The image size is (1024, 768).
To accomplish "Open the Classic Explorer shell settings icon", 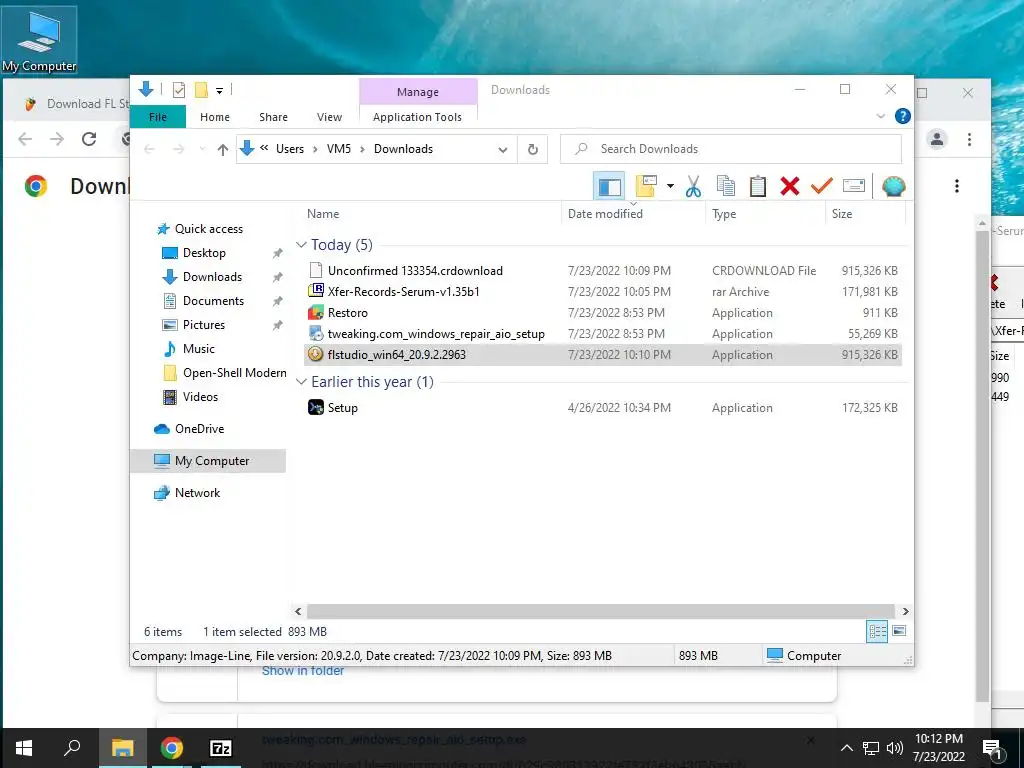I will coord(893,187).
